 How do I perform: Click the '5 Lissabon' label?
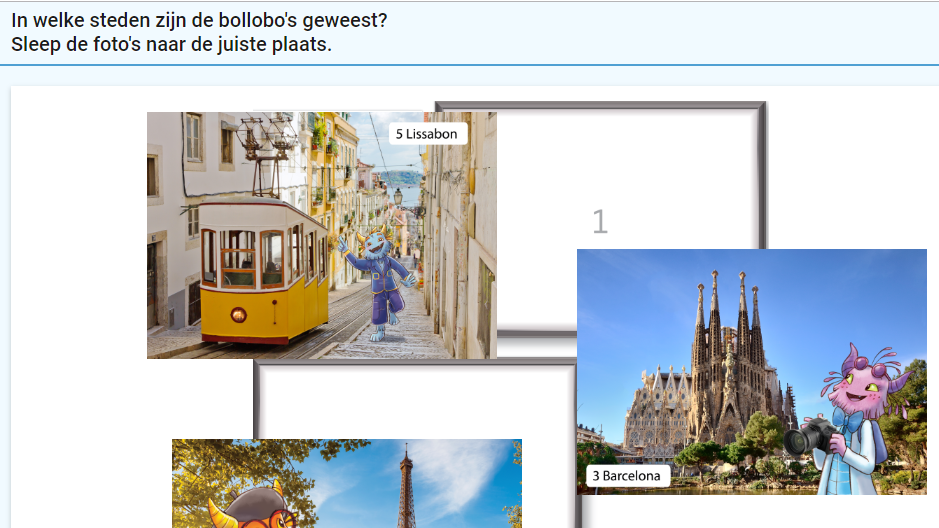427,134
